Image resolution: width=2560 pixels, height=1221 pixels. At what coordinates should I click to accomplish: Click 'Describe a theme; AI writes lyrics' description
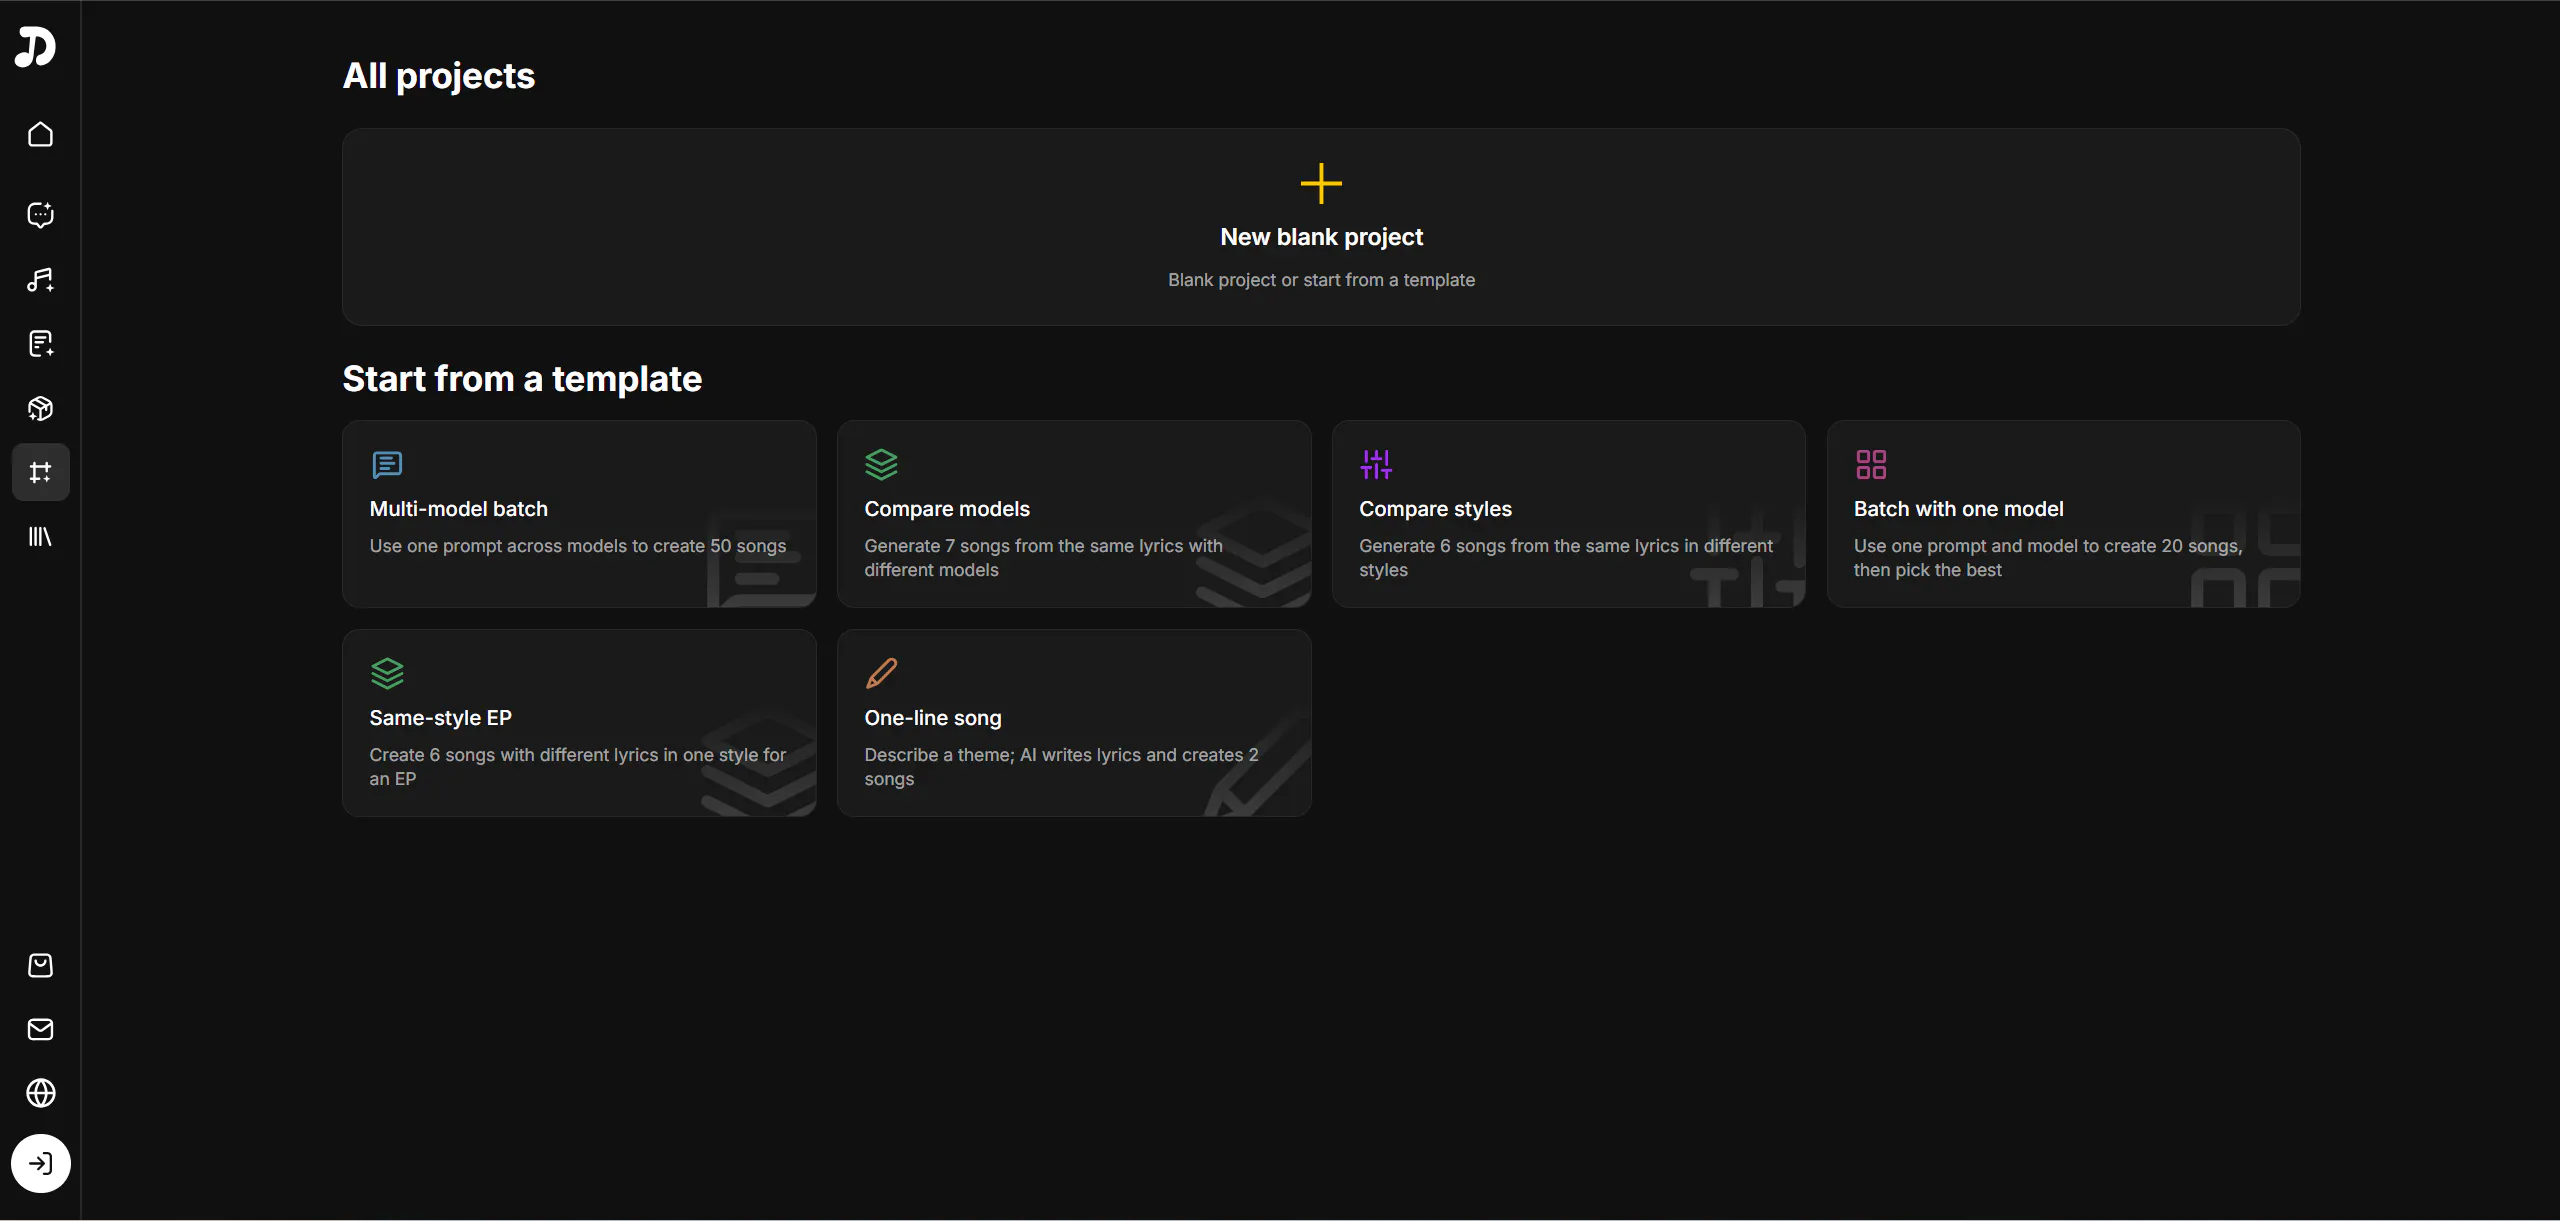(1061, 767)
